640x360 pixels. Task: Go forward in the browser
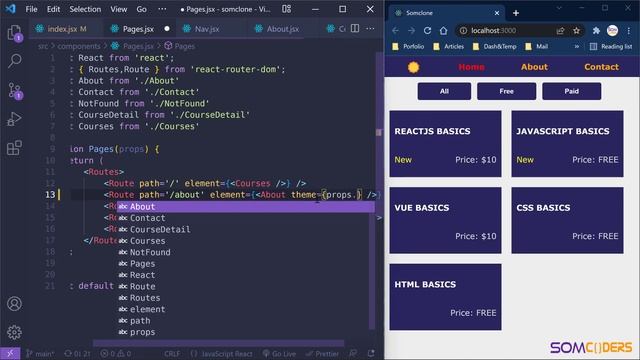411,31
